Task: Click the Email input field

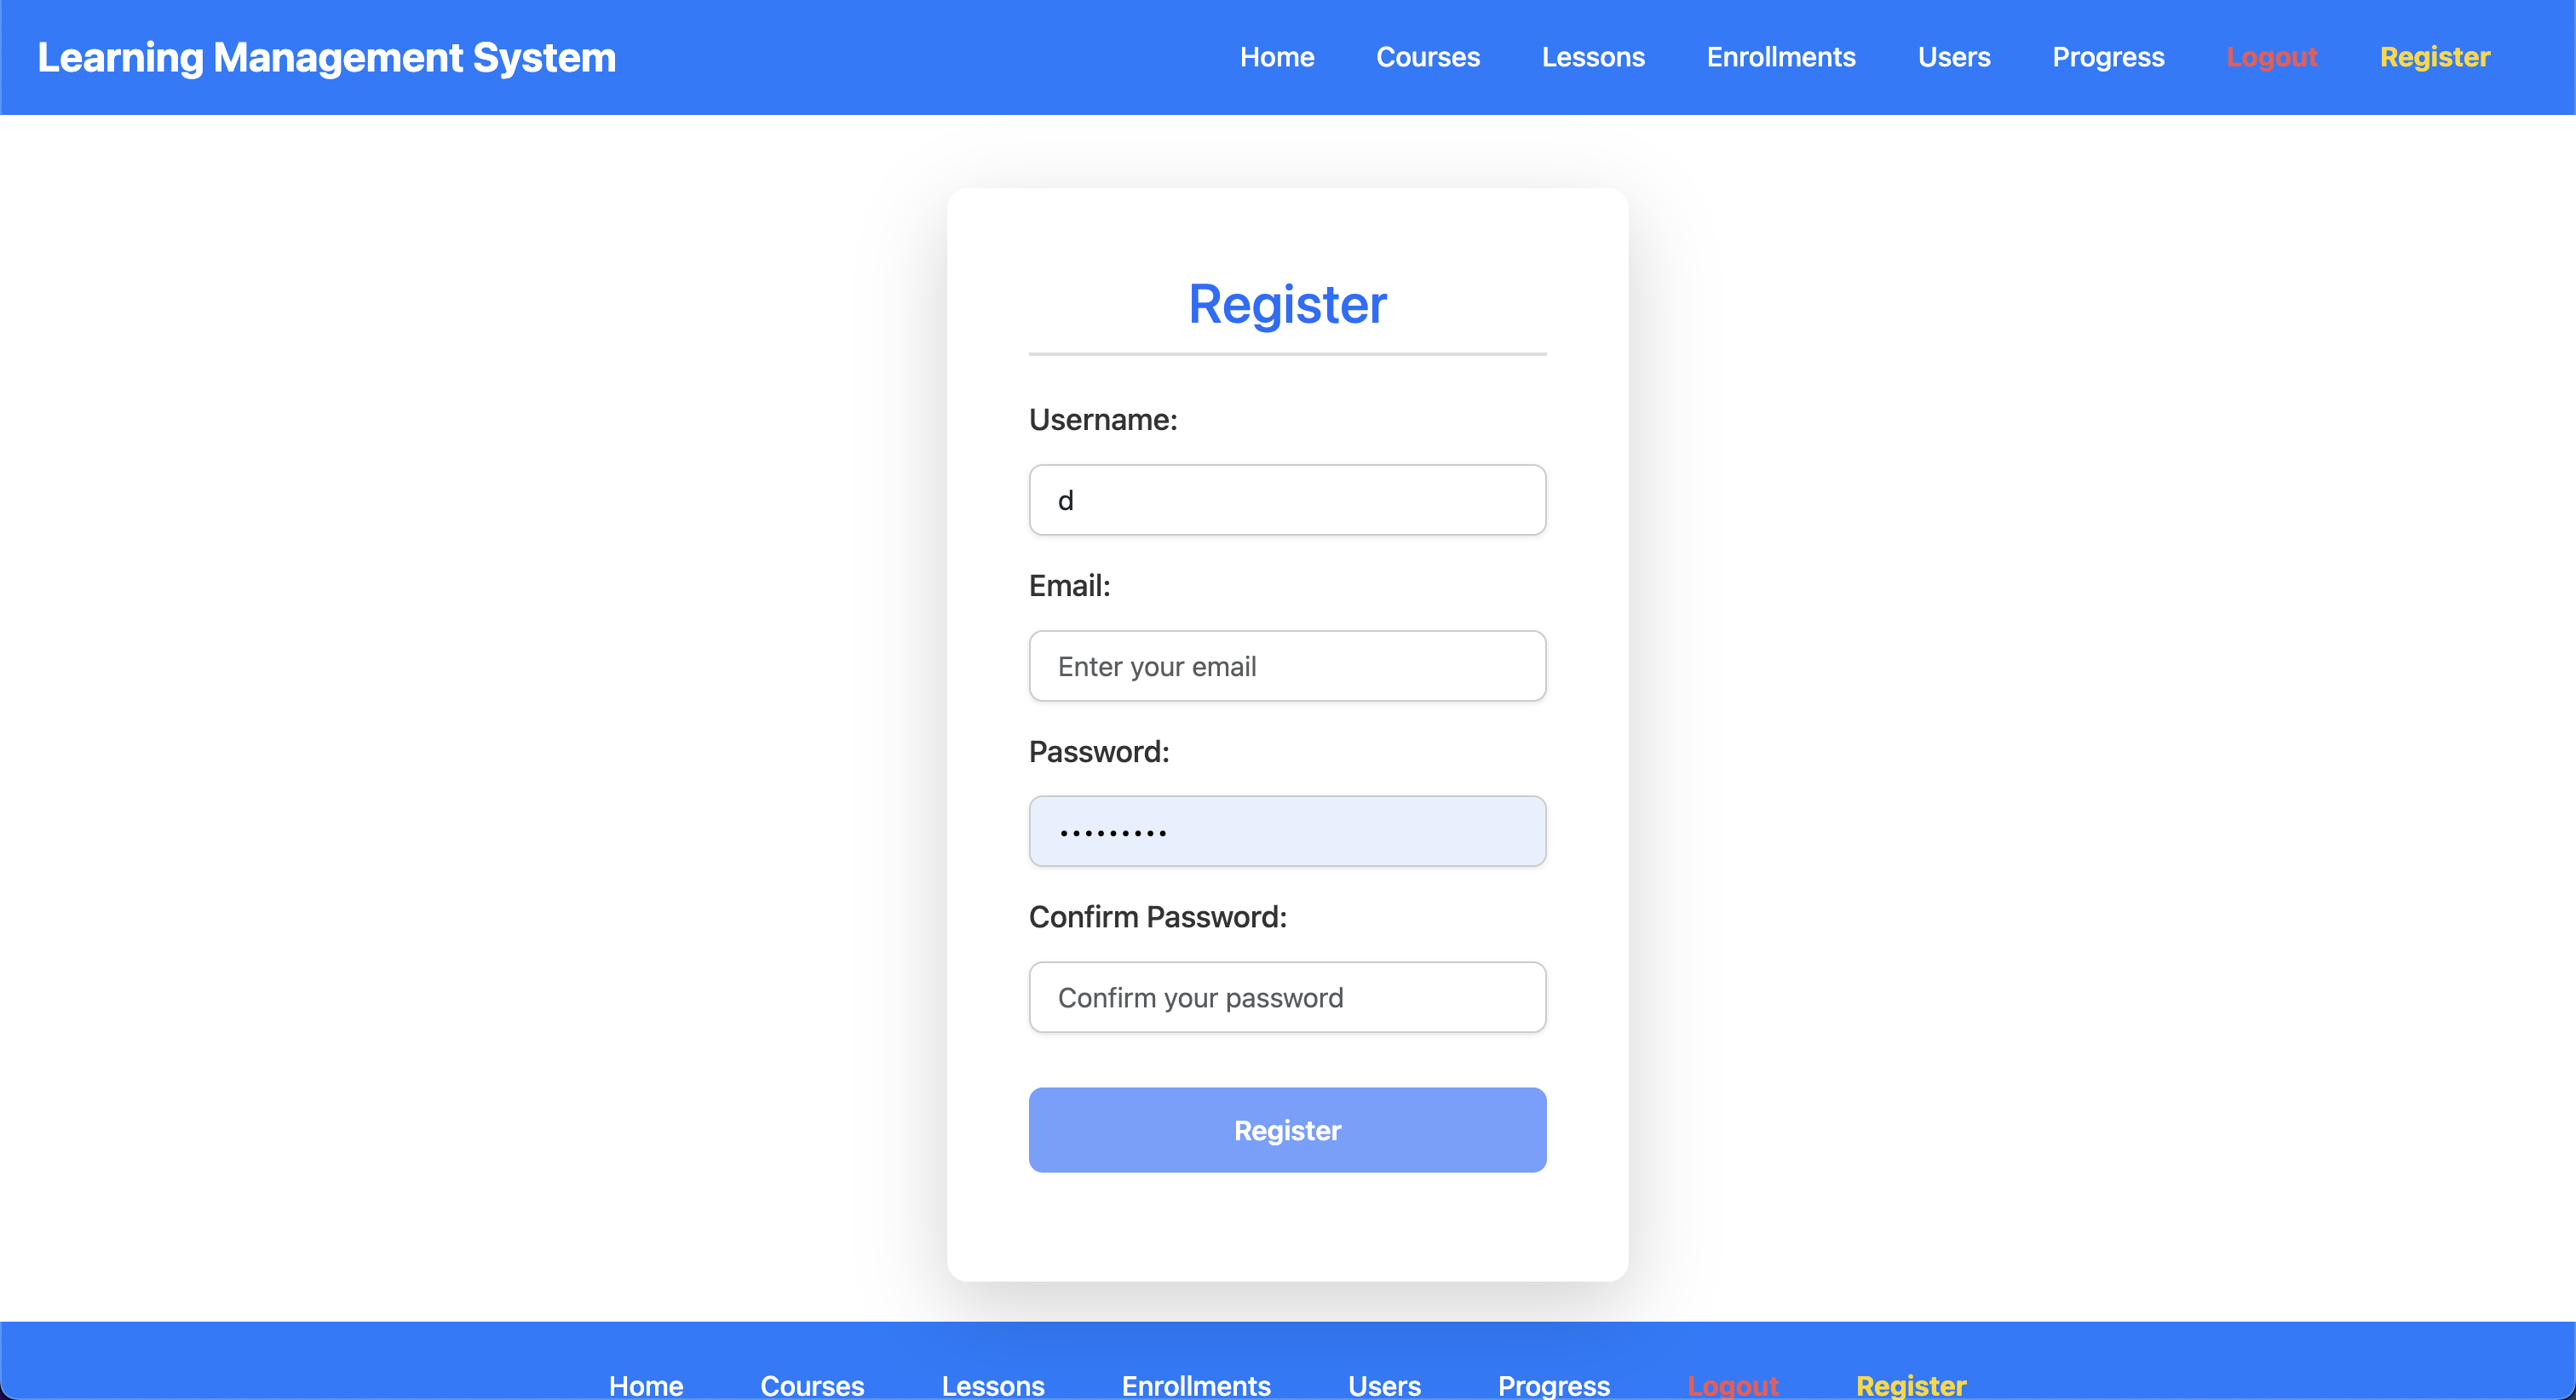Action: click(x=1288, y=666)
